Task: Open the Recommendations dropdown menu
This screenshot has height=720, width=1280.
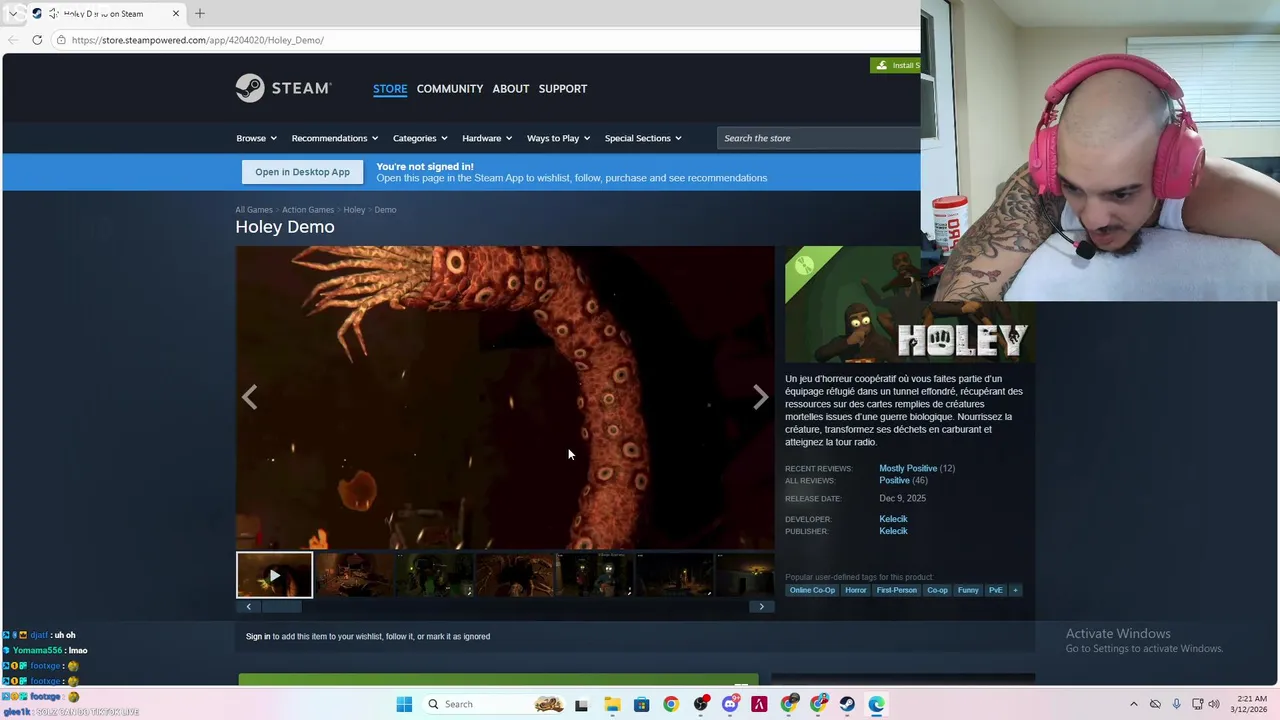Action: click(x=335, y=138)
